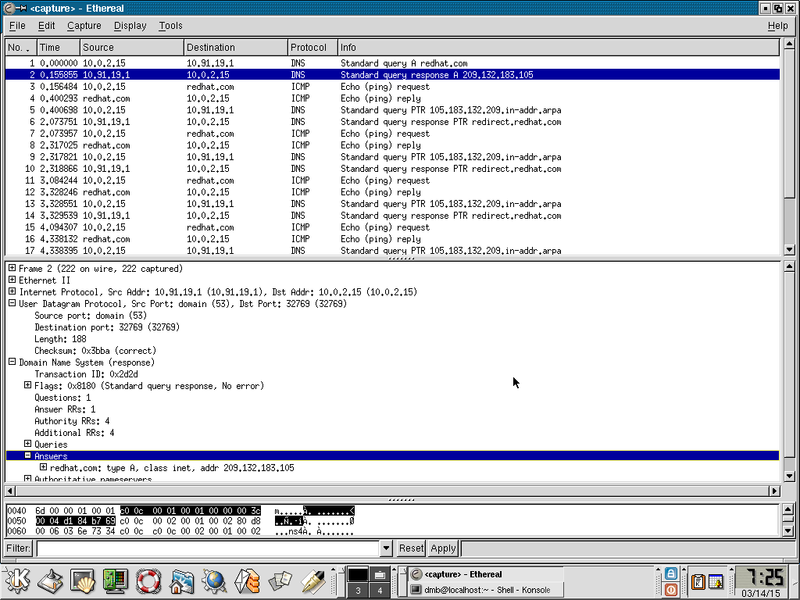Screen dimensions: 800x600
Task: Switch to the Ethereal capture taskbar entry
Action: 485,574
